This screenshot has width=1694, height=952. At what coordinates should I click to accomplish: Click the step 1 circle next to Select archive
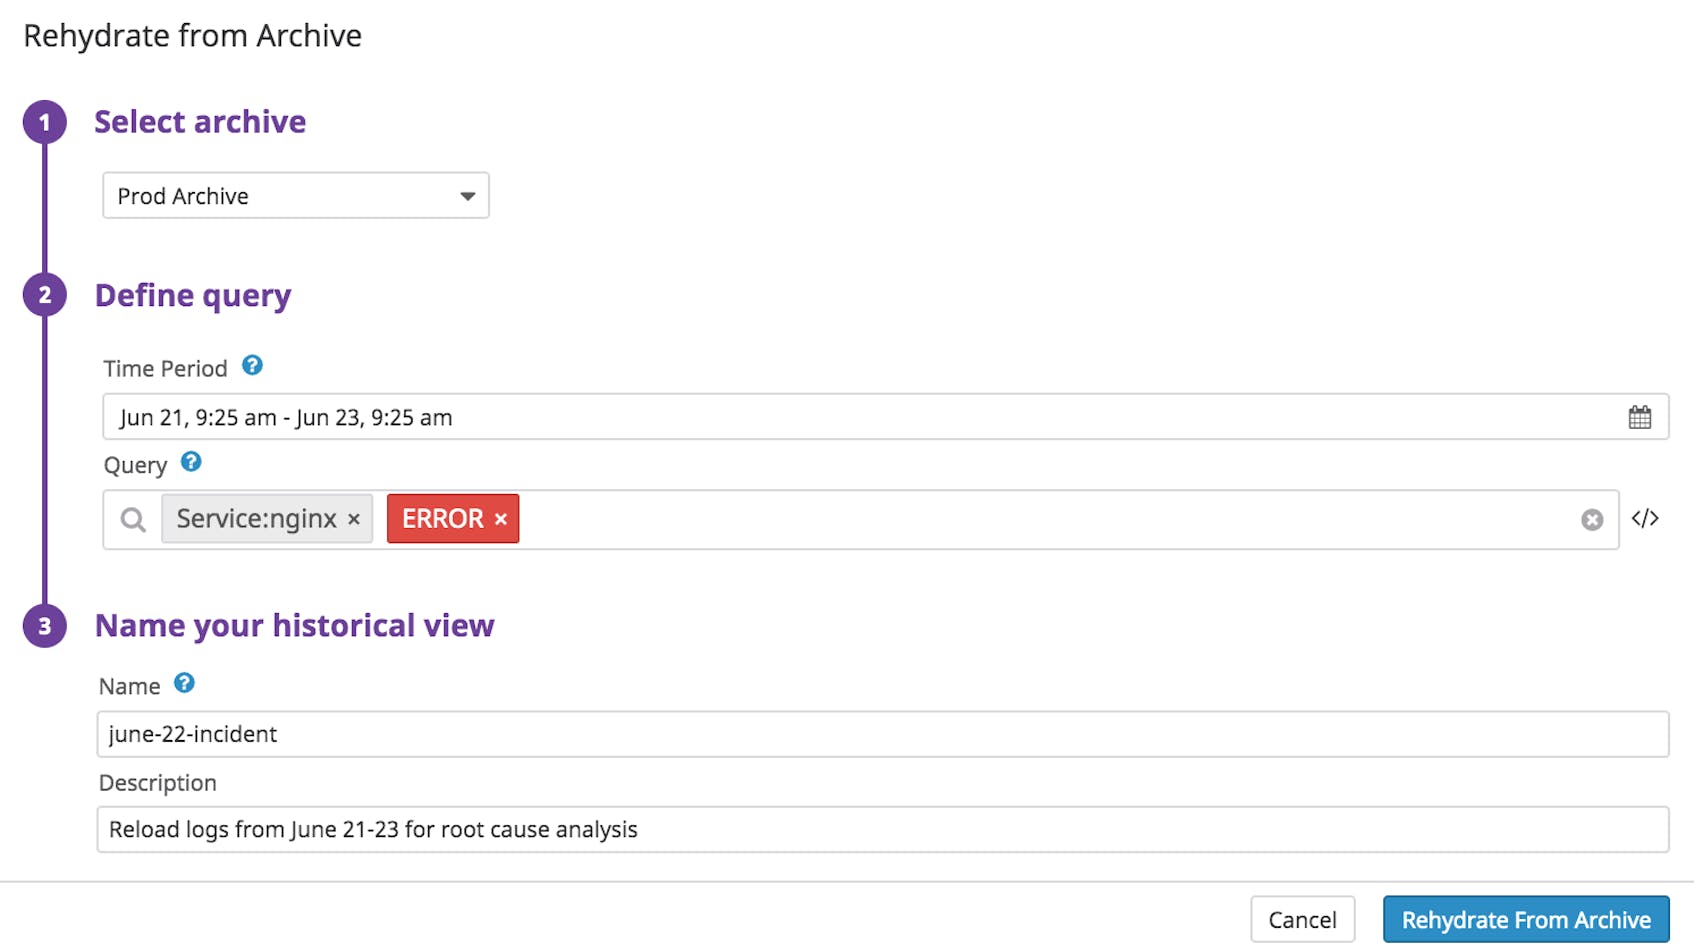coord(44,123)
